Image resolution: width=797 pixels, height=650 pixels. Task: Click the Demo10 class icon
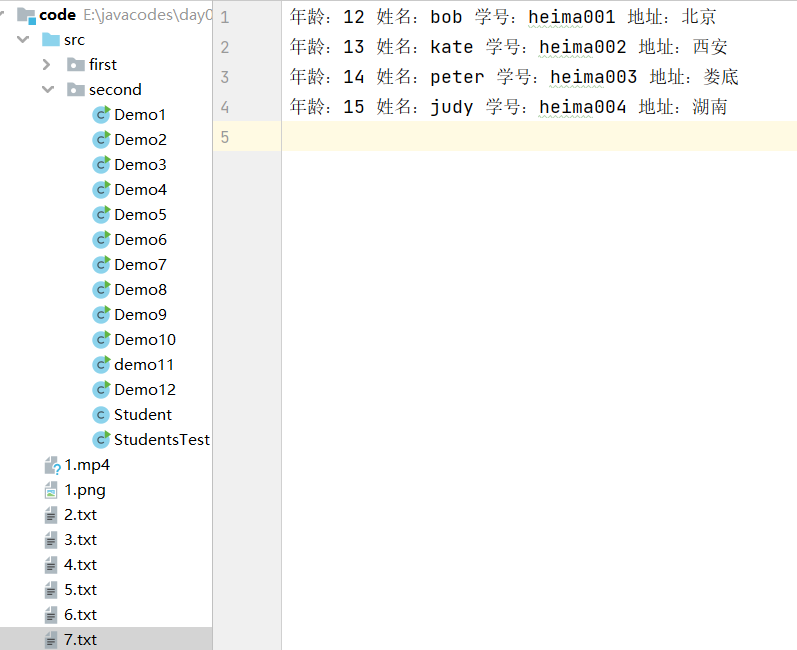[101, 339]
